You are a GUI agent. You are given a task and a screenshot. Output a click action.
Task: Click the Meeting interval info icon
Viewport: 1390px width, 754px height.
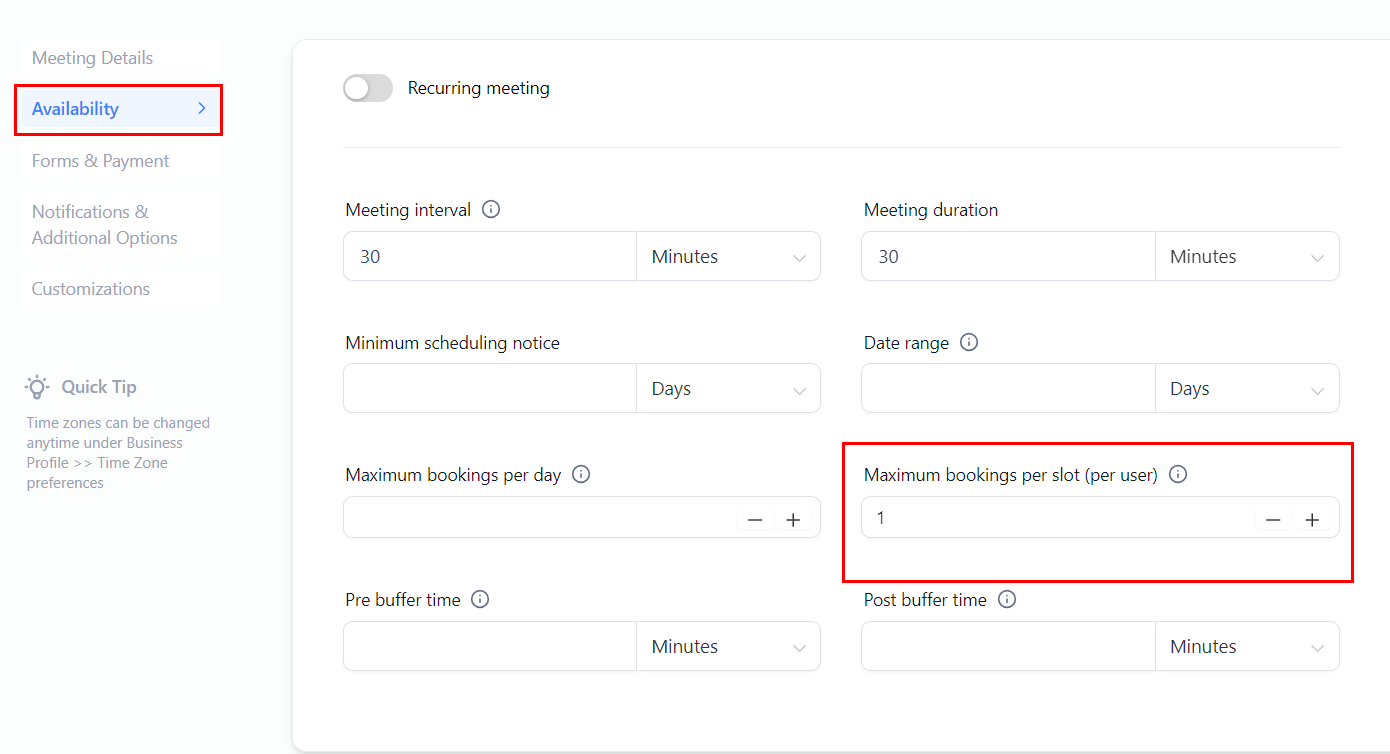491,210
